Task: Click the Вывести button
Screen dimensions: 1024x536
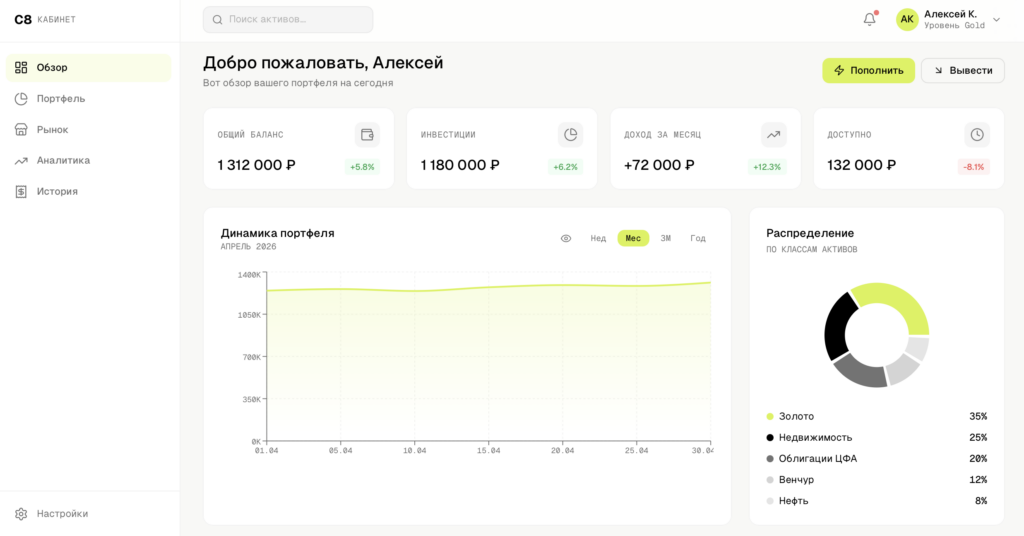Action: pyautogui.click(x=962, y=70)
